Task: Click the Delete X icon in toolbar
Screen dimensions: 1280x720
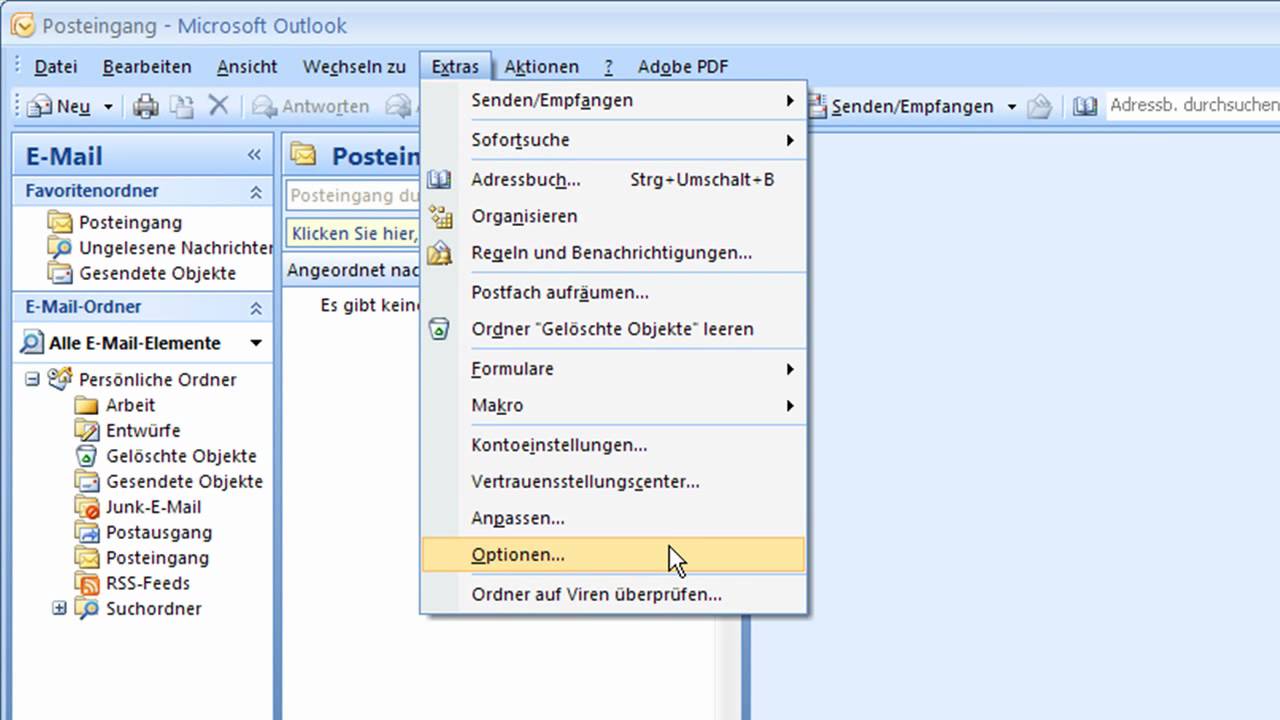Action: click(218, 105)
